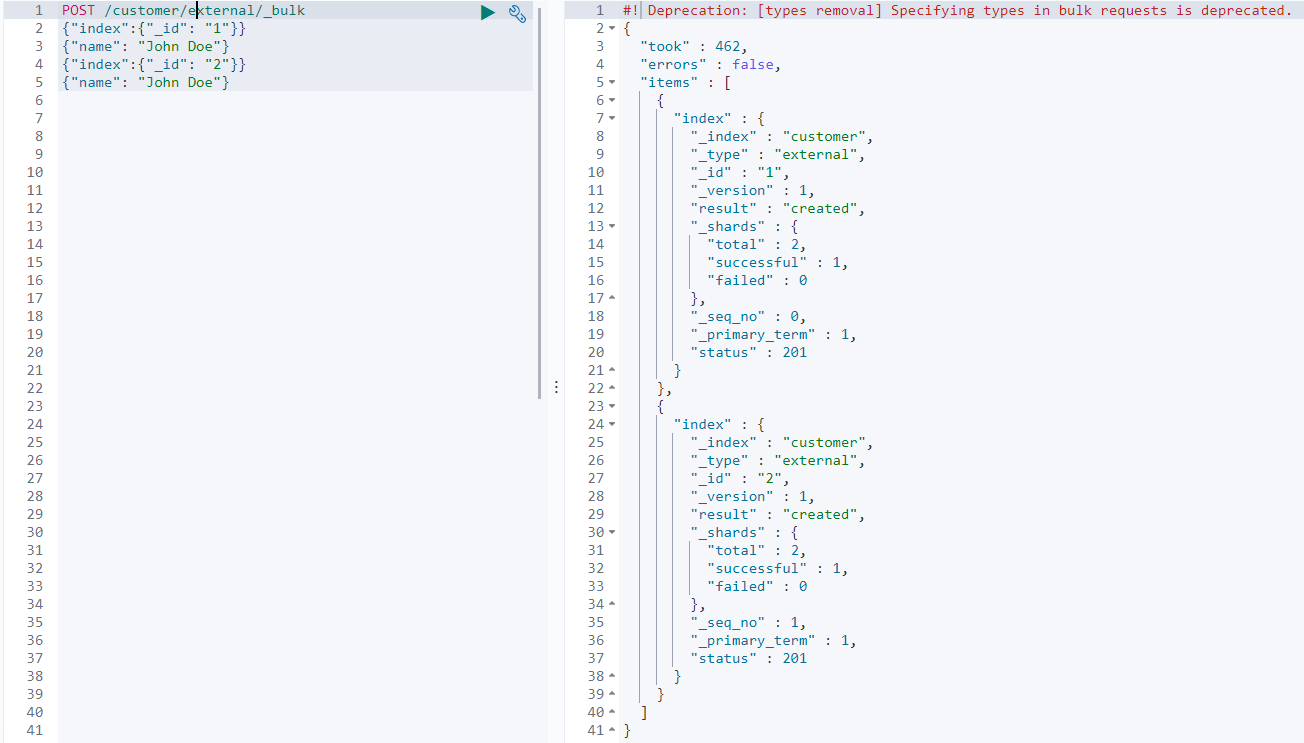Collapse the "items" array fold arrow at line 5
The image size is (1304, 743).
click(x=612, y=82)
